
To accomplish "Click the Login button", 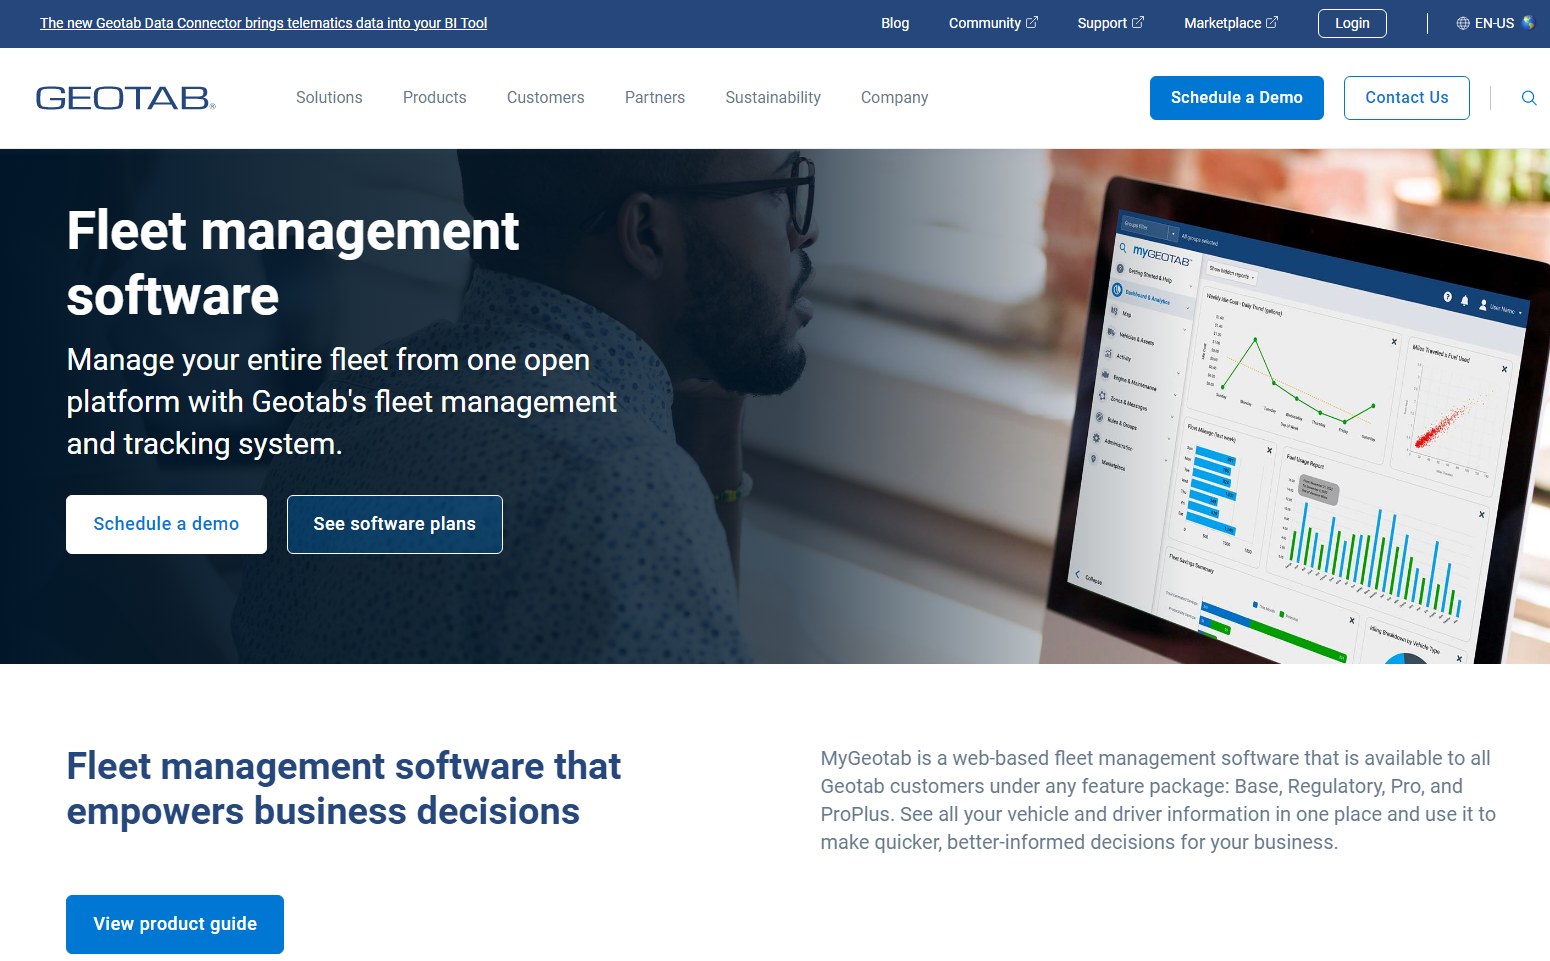I will pos(1352,23).
